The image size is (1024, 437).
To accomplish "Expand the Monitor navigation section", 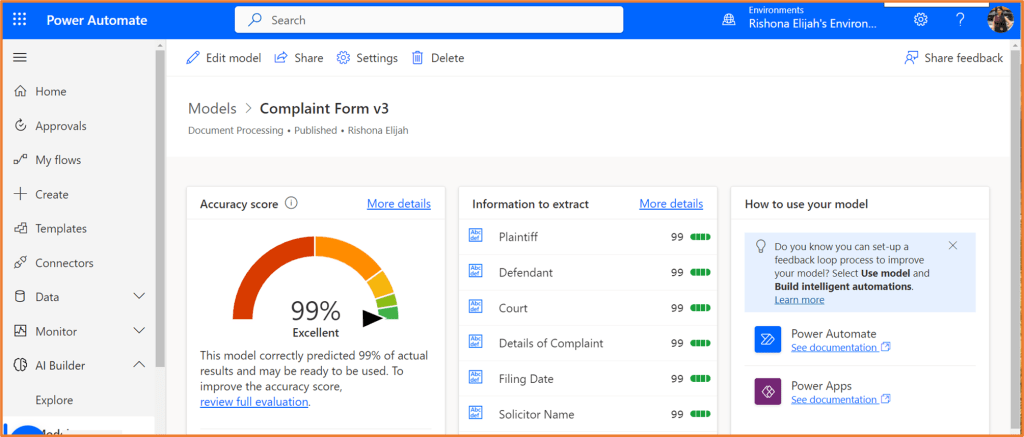I will coord(139,331).
